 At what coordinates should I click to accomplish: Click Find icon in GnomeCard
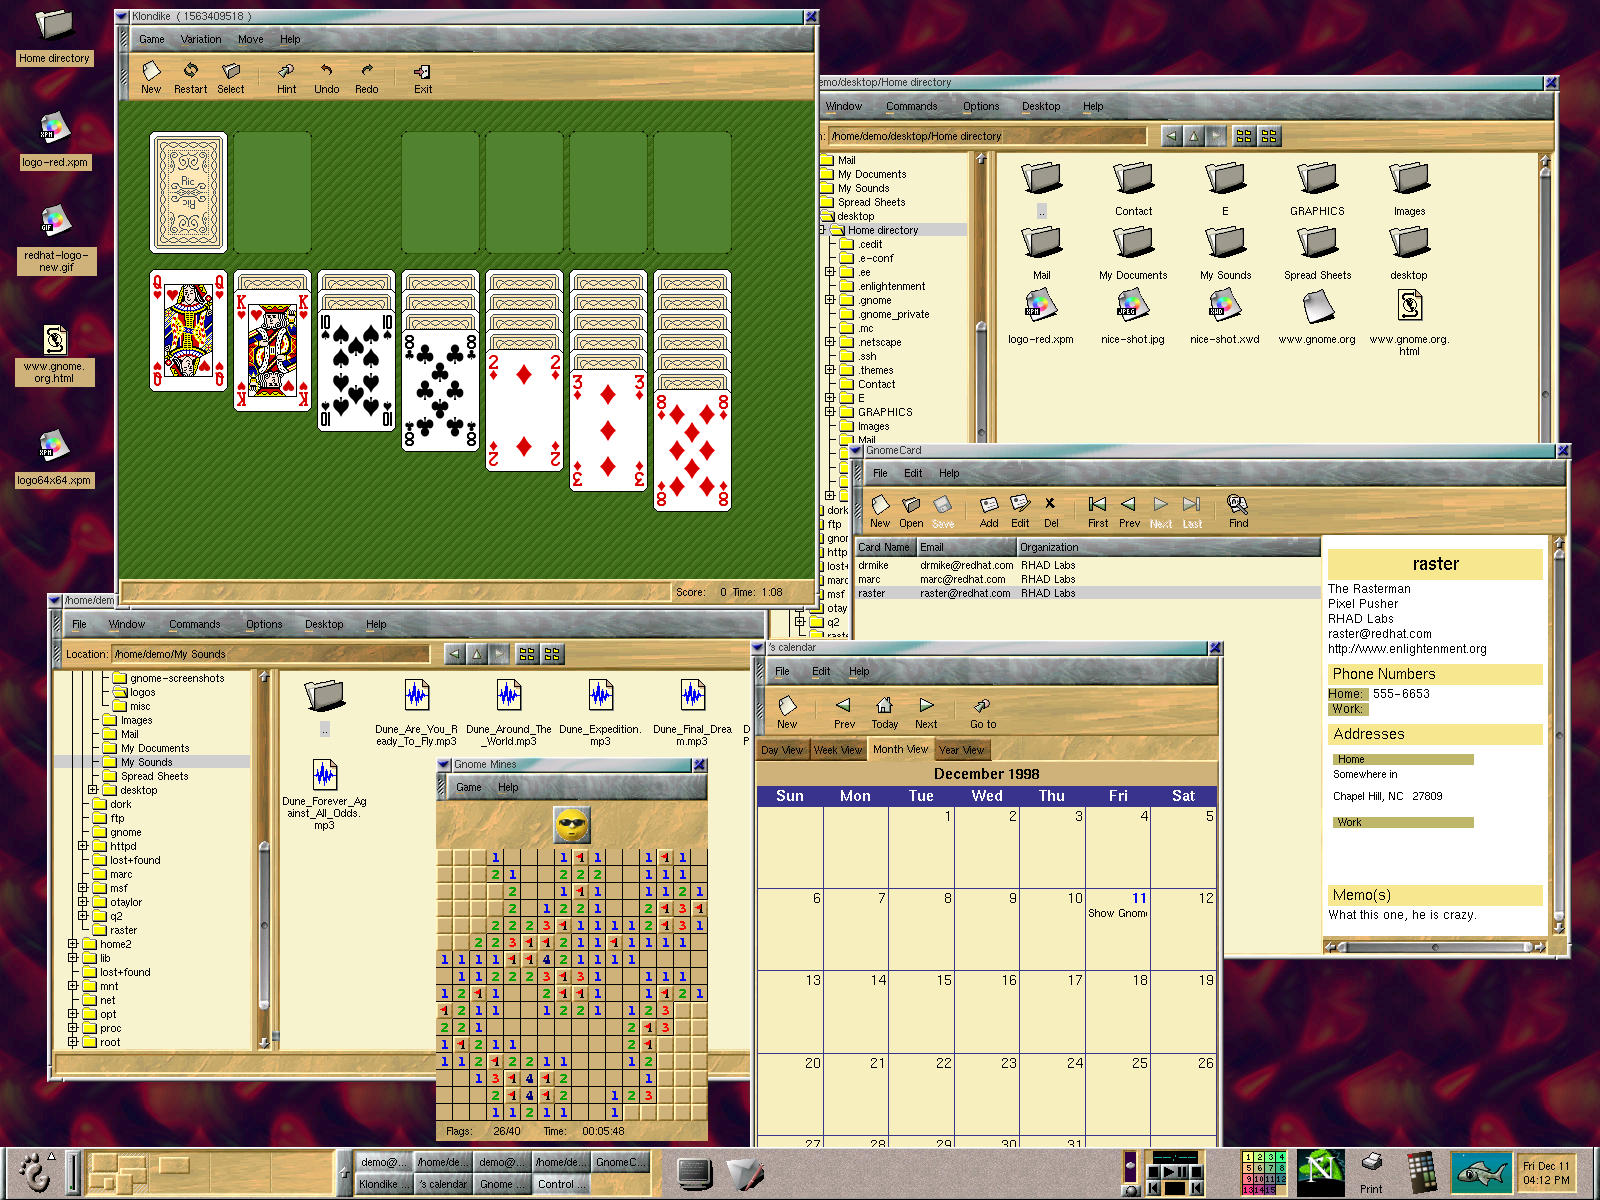pos(1238,510)
